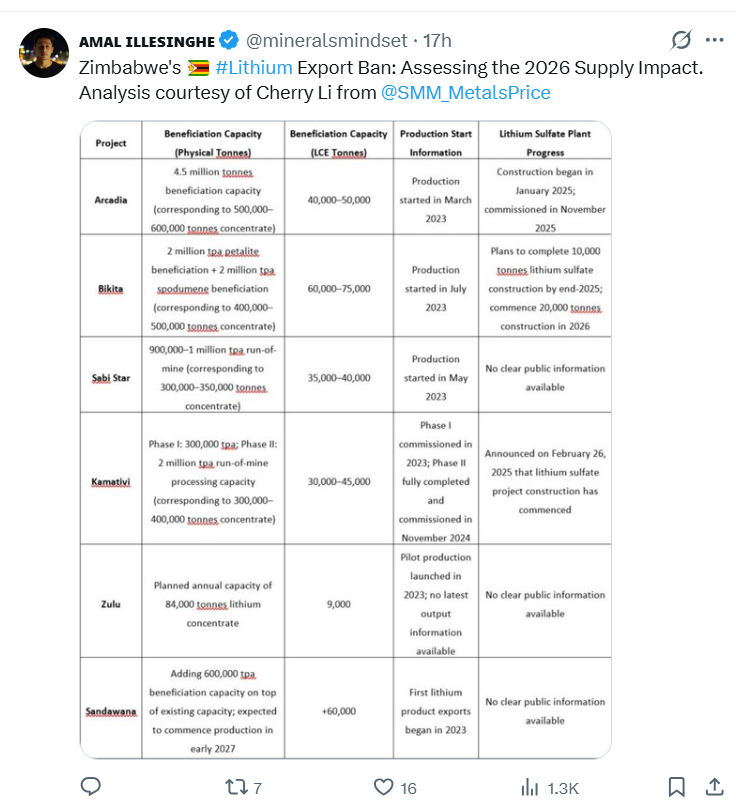Click the AMAL ILLESINGHE display name
The image size is (736, 807).
click(147, 40)
